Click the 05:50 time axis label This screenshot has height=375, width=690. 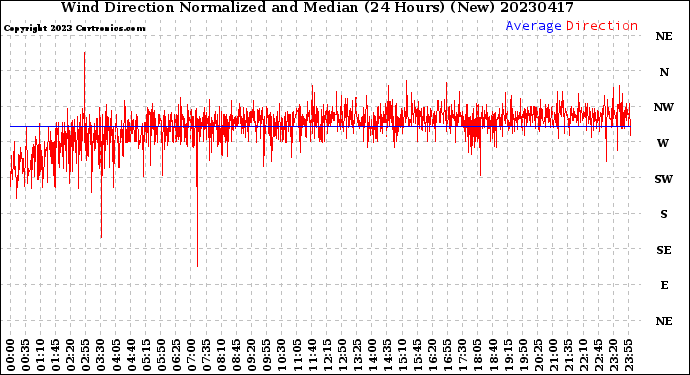[161, 355]
